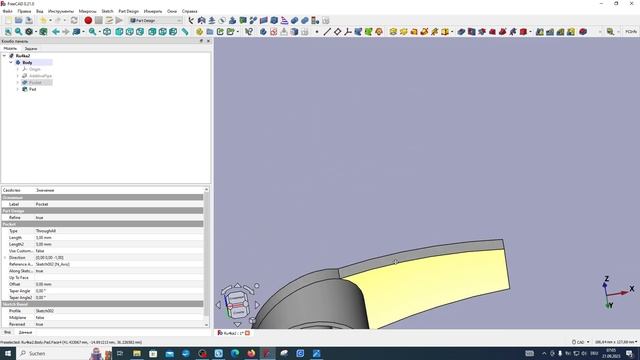The height and width of the screenshot is (360, 640).
Task: Click the Midplane false property value
Action: 118,318
